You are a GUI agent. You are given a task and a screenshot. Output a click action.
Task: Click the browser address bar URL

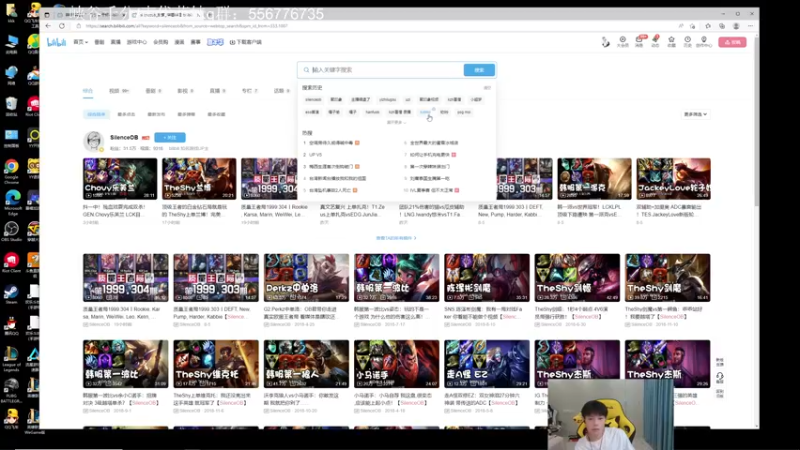(187, 26)
